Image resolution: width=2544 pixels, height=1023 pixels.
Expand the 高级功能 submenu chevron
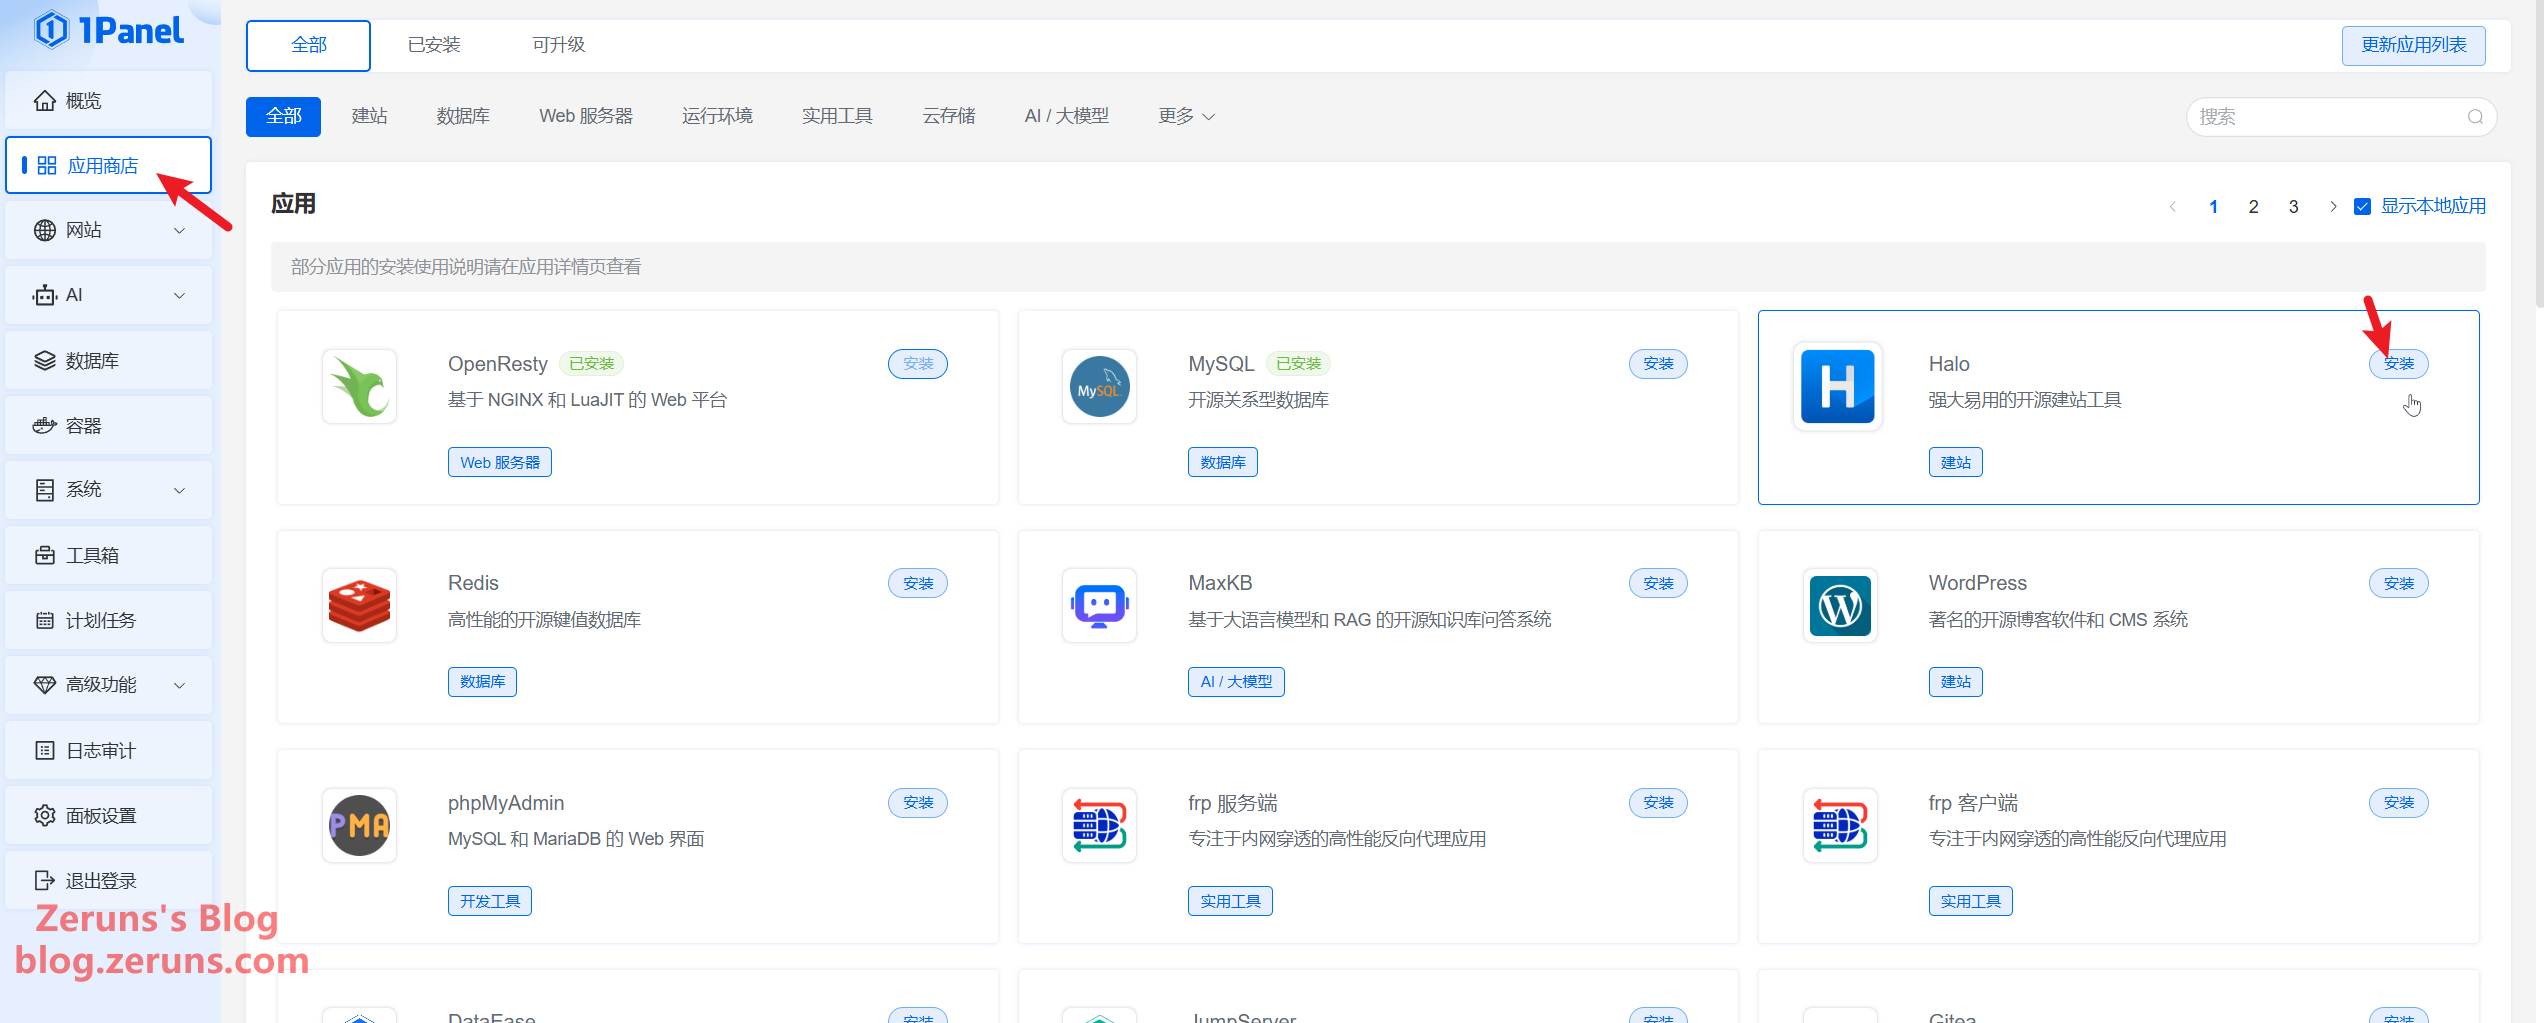click(x=180, y=686)
